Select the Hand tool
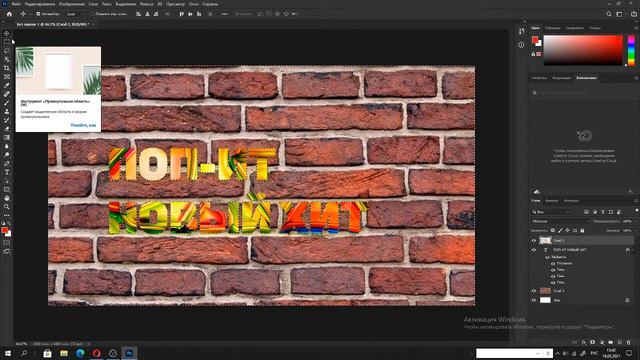Image resolution: width=640 pixels, height=360 pixels. pos(7,198)
